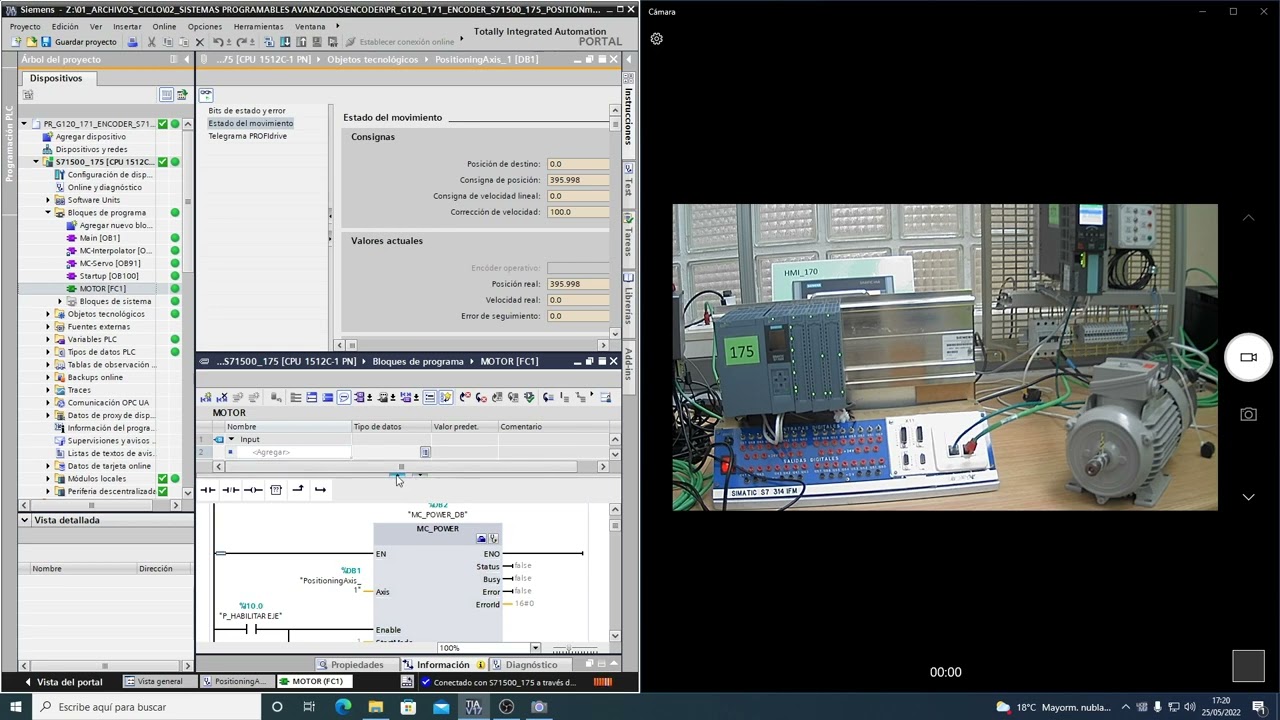Image resolution: width=1280 pixels, height=720 pixels.
Task: Insert an assignment coil
Action: click(253, 490)
